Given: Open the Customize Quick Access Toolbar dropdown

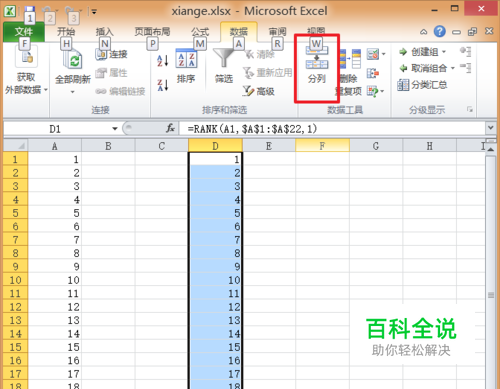Looking at the screenshot, I should click(94, 12).
